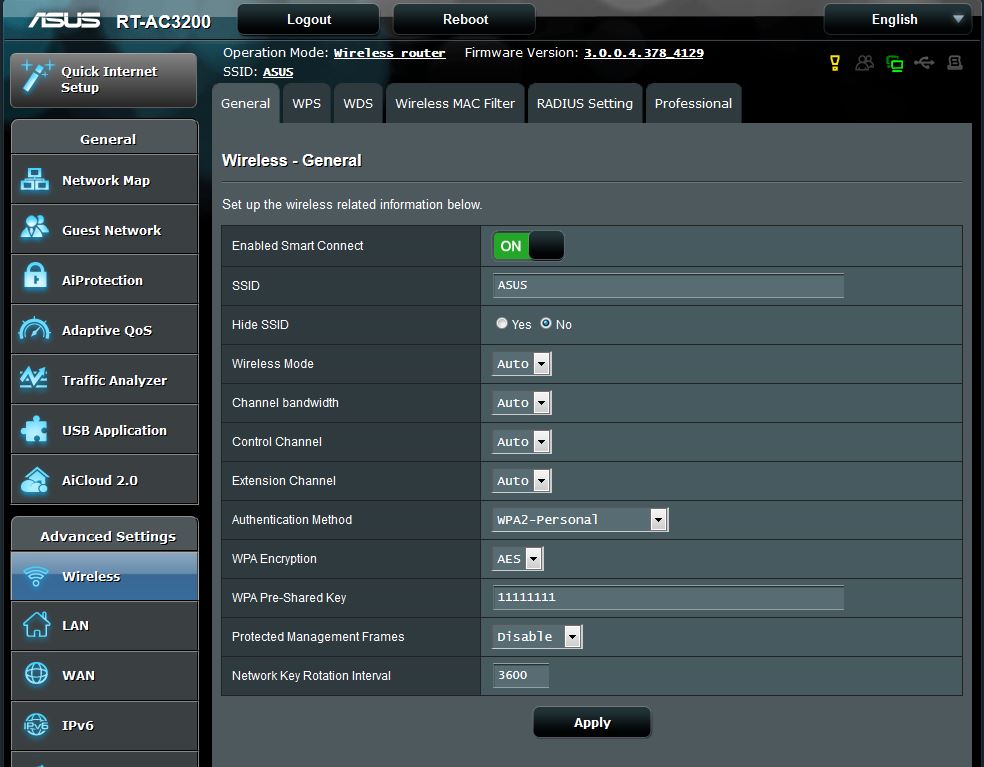Click the RT-AC3200 model name
984x767 pixels.
tap(163, 21)
